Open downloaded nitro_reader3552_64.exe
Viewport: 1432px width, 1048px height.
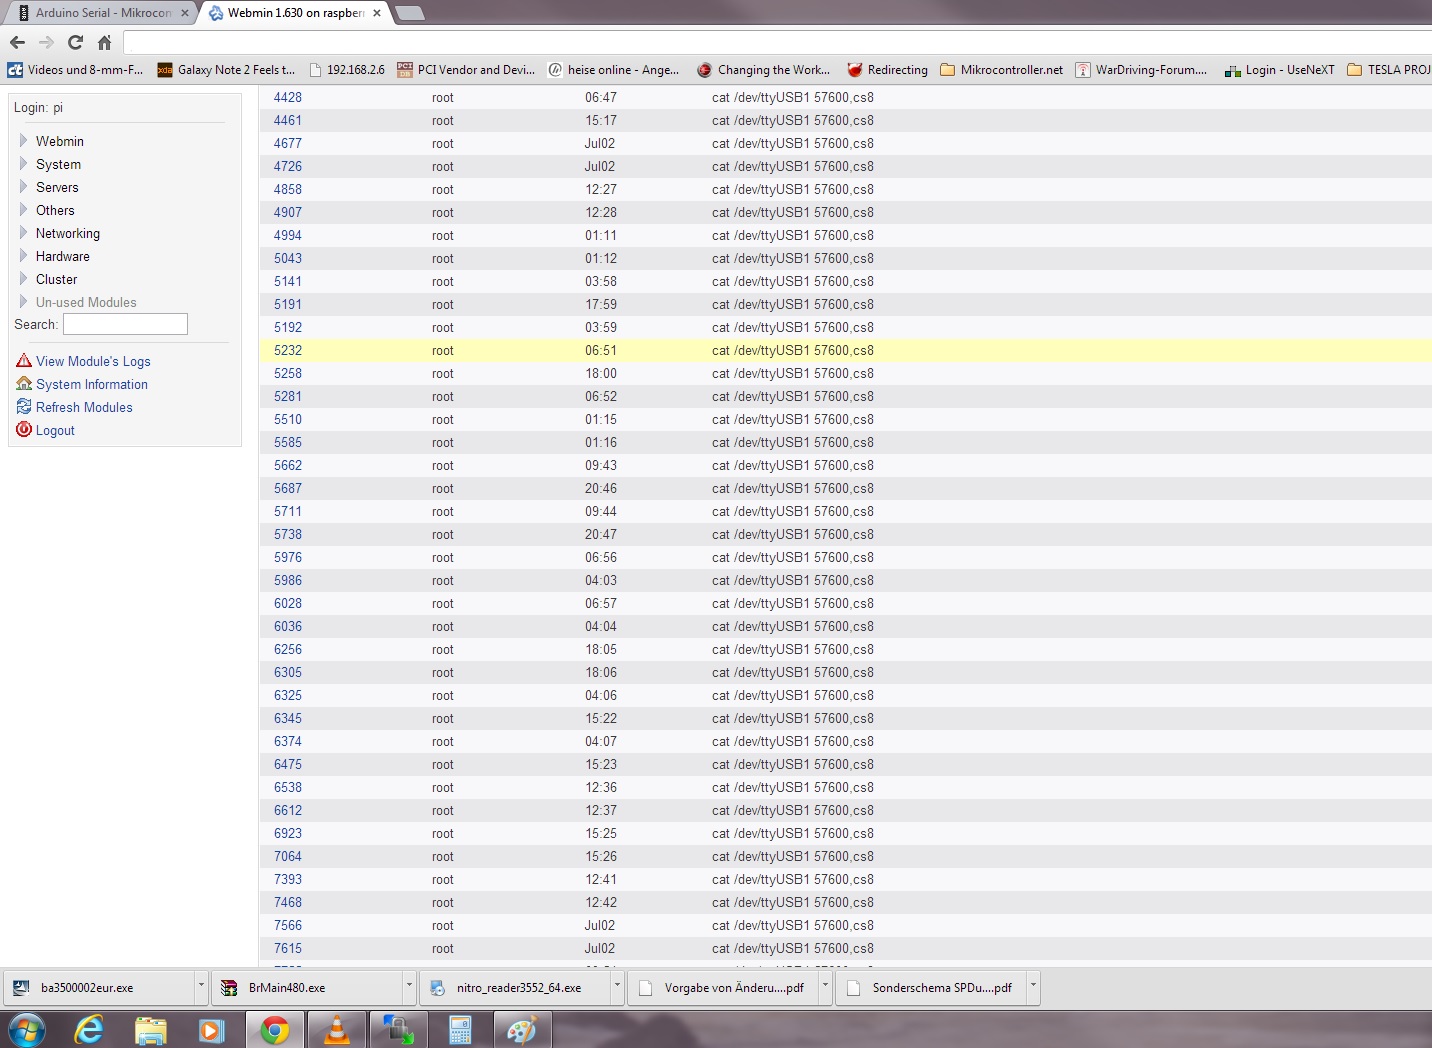tap(515, 988)
